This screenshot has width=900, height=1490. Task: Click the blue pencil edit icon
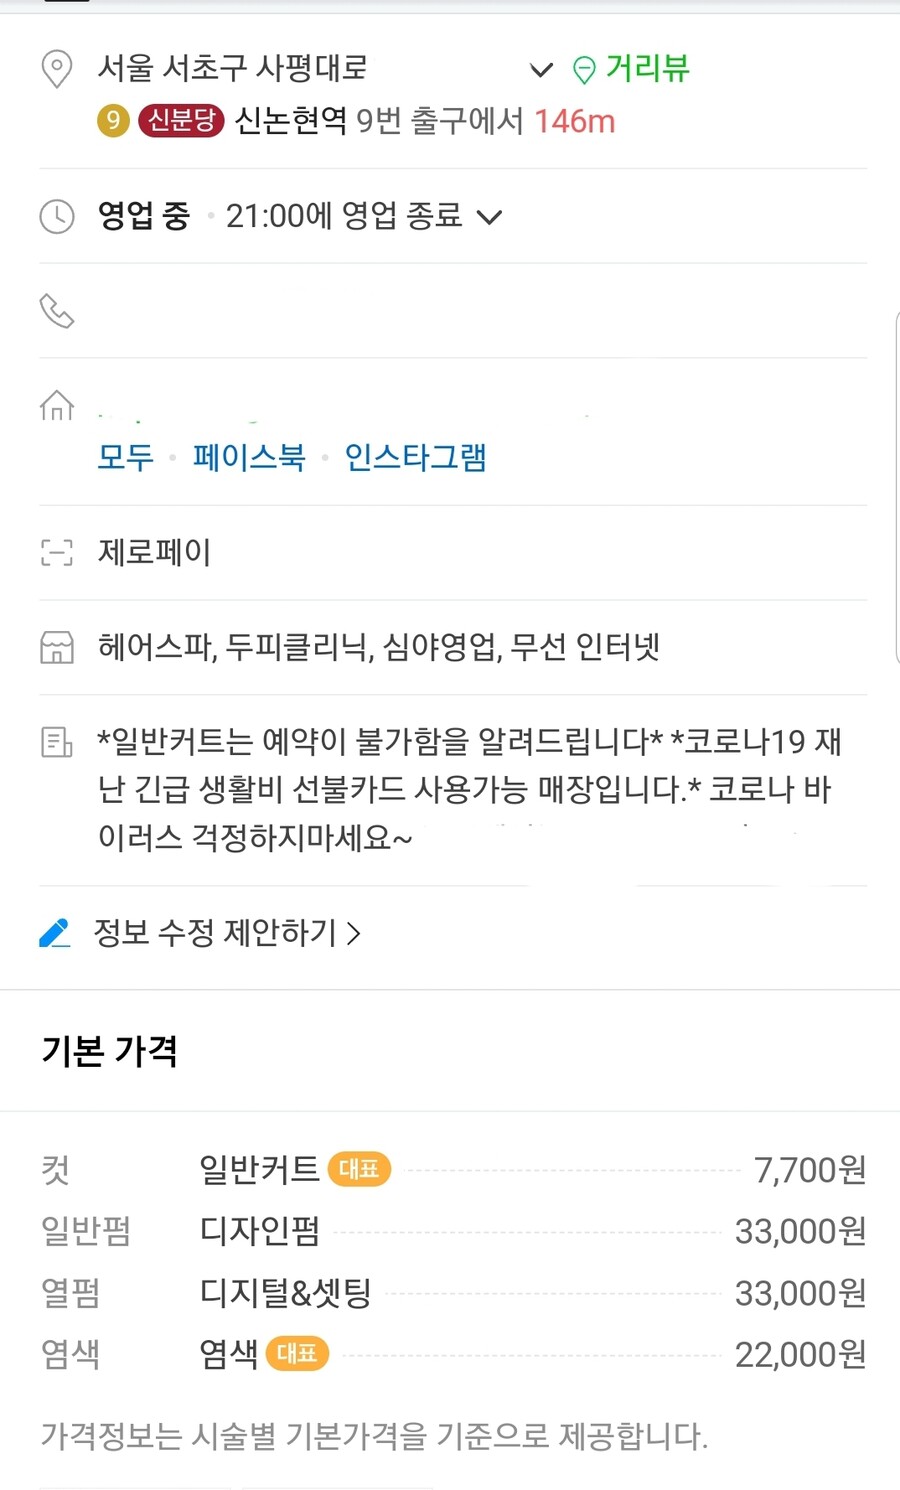55,933
